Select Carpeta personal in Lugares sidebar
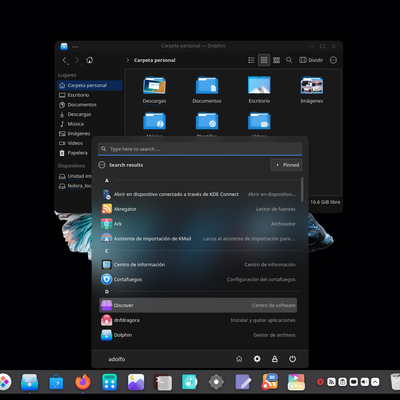The width and height of the screenshot is (400, 400). coord(90,85)
